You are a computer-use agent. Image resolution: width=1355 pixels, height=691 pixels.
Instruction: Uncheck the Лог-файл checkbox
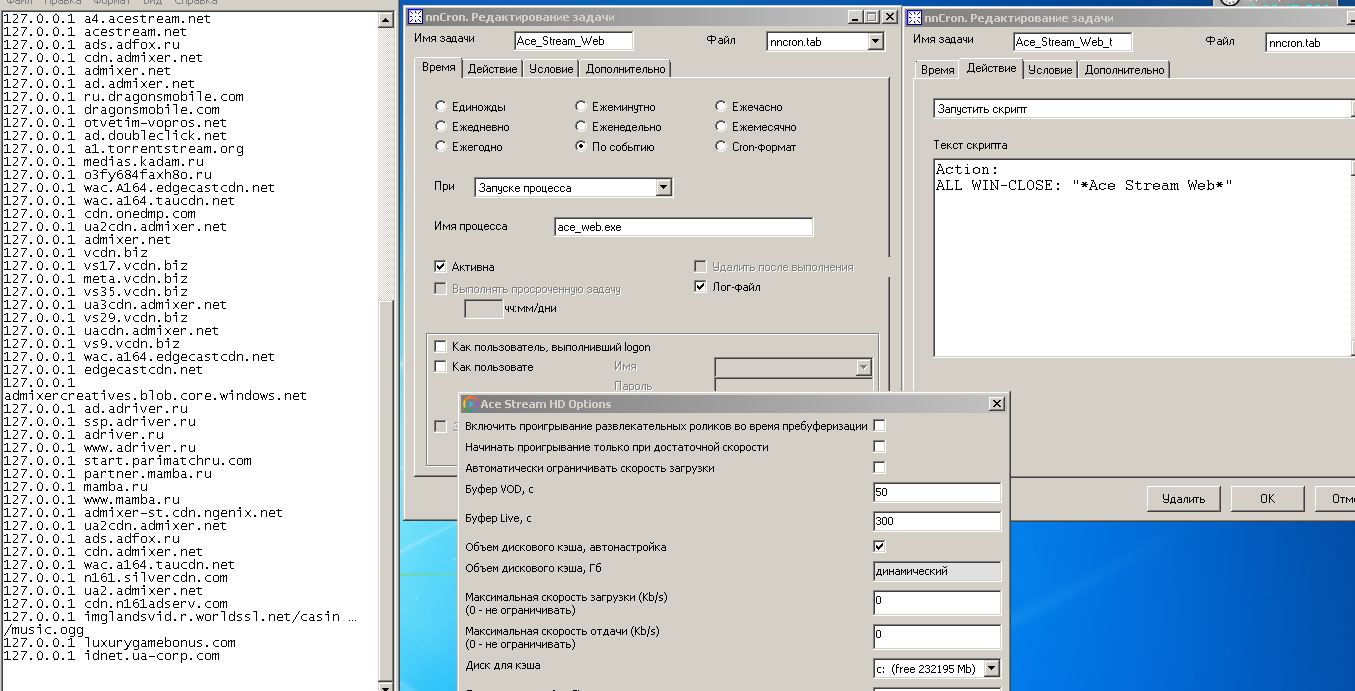pyautogui.click(x=701, y=287)
